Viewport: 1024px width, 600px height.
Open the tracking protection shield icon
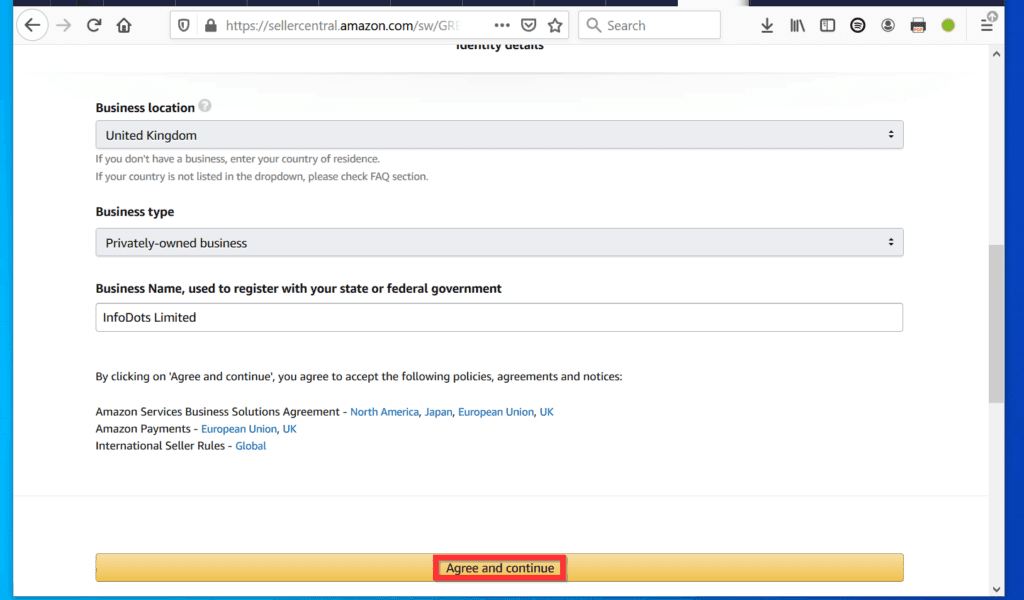[x=184, y=25]
